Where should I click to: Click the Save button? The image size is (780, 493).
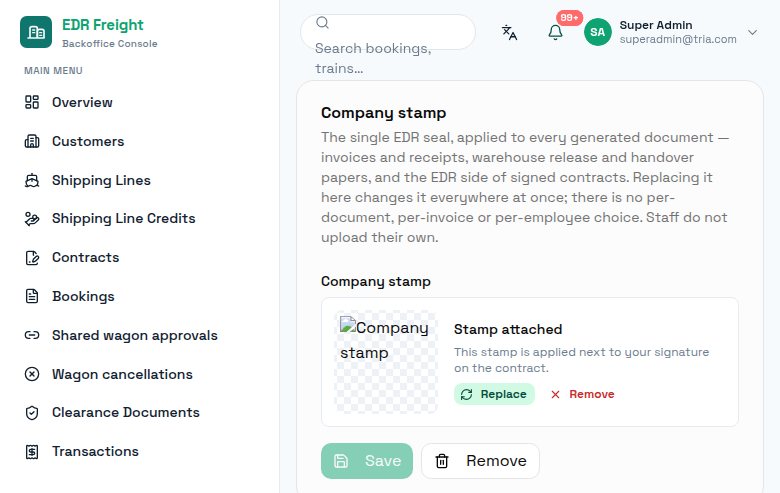pyautogui.click(x=367, y=461)
